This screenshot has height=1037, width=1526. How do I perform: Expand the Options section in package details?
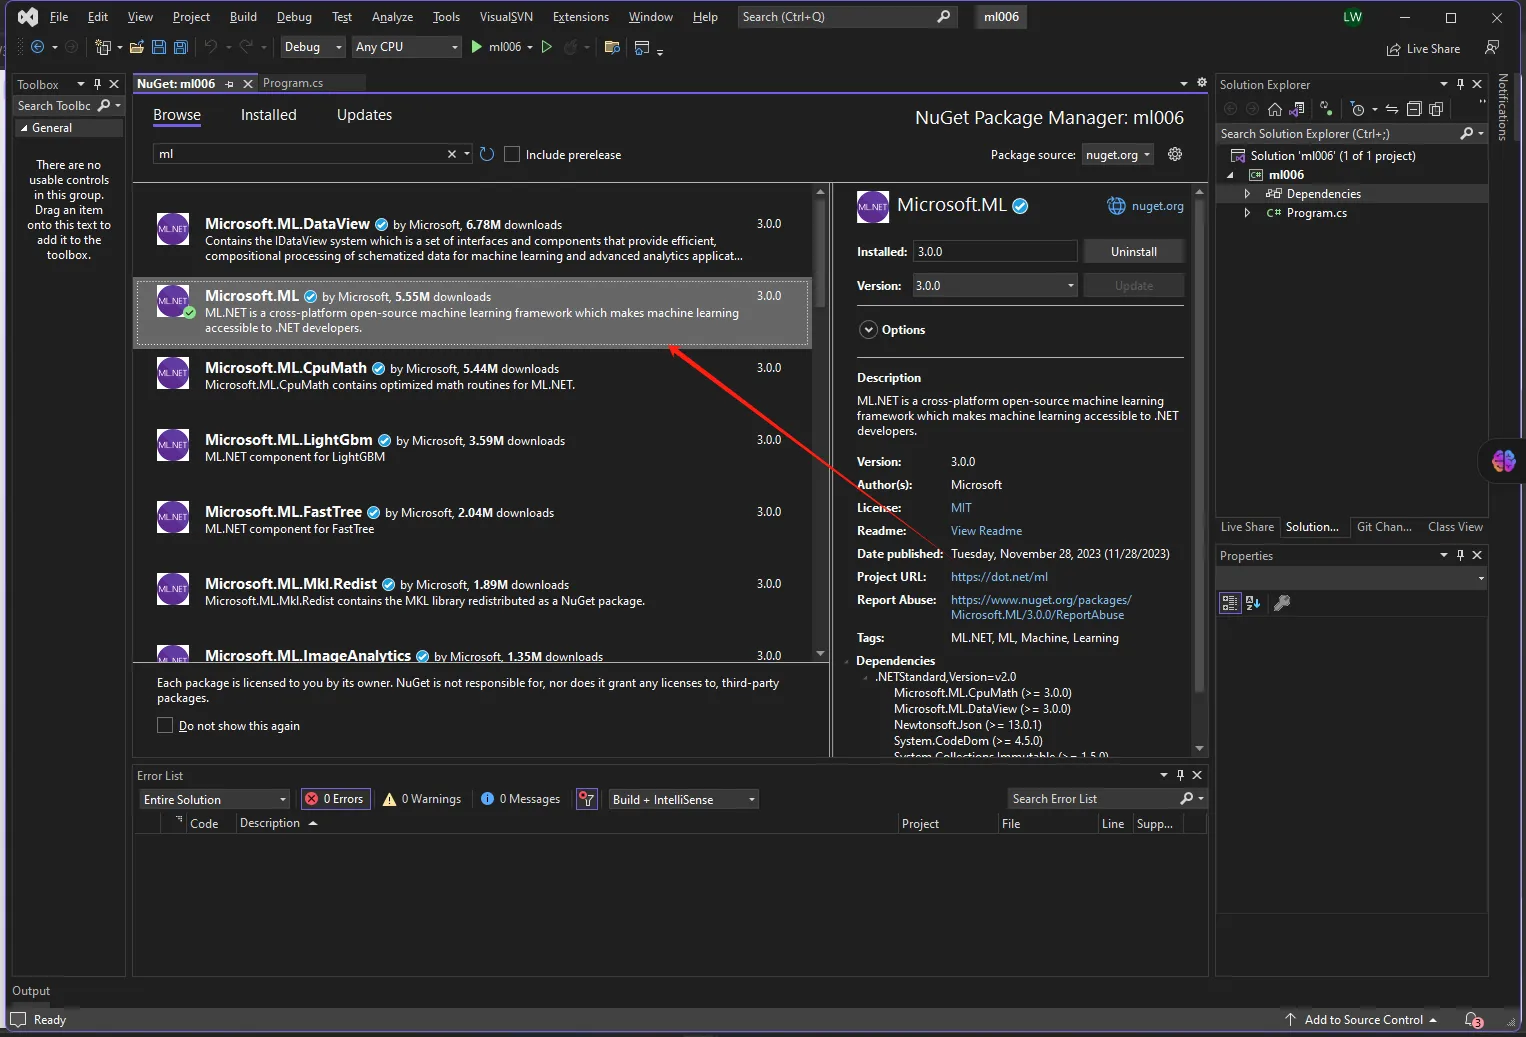pos(869,330)
